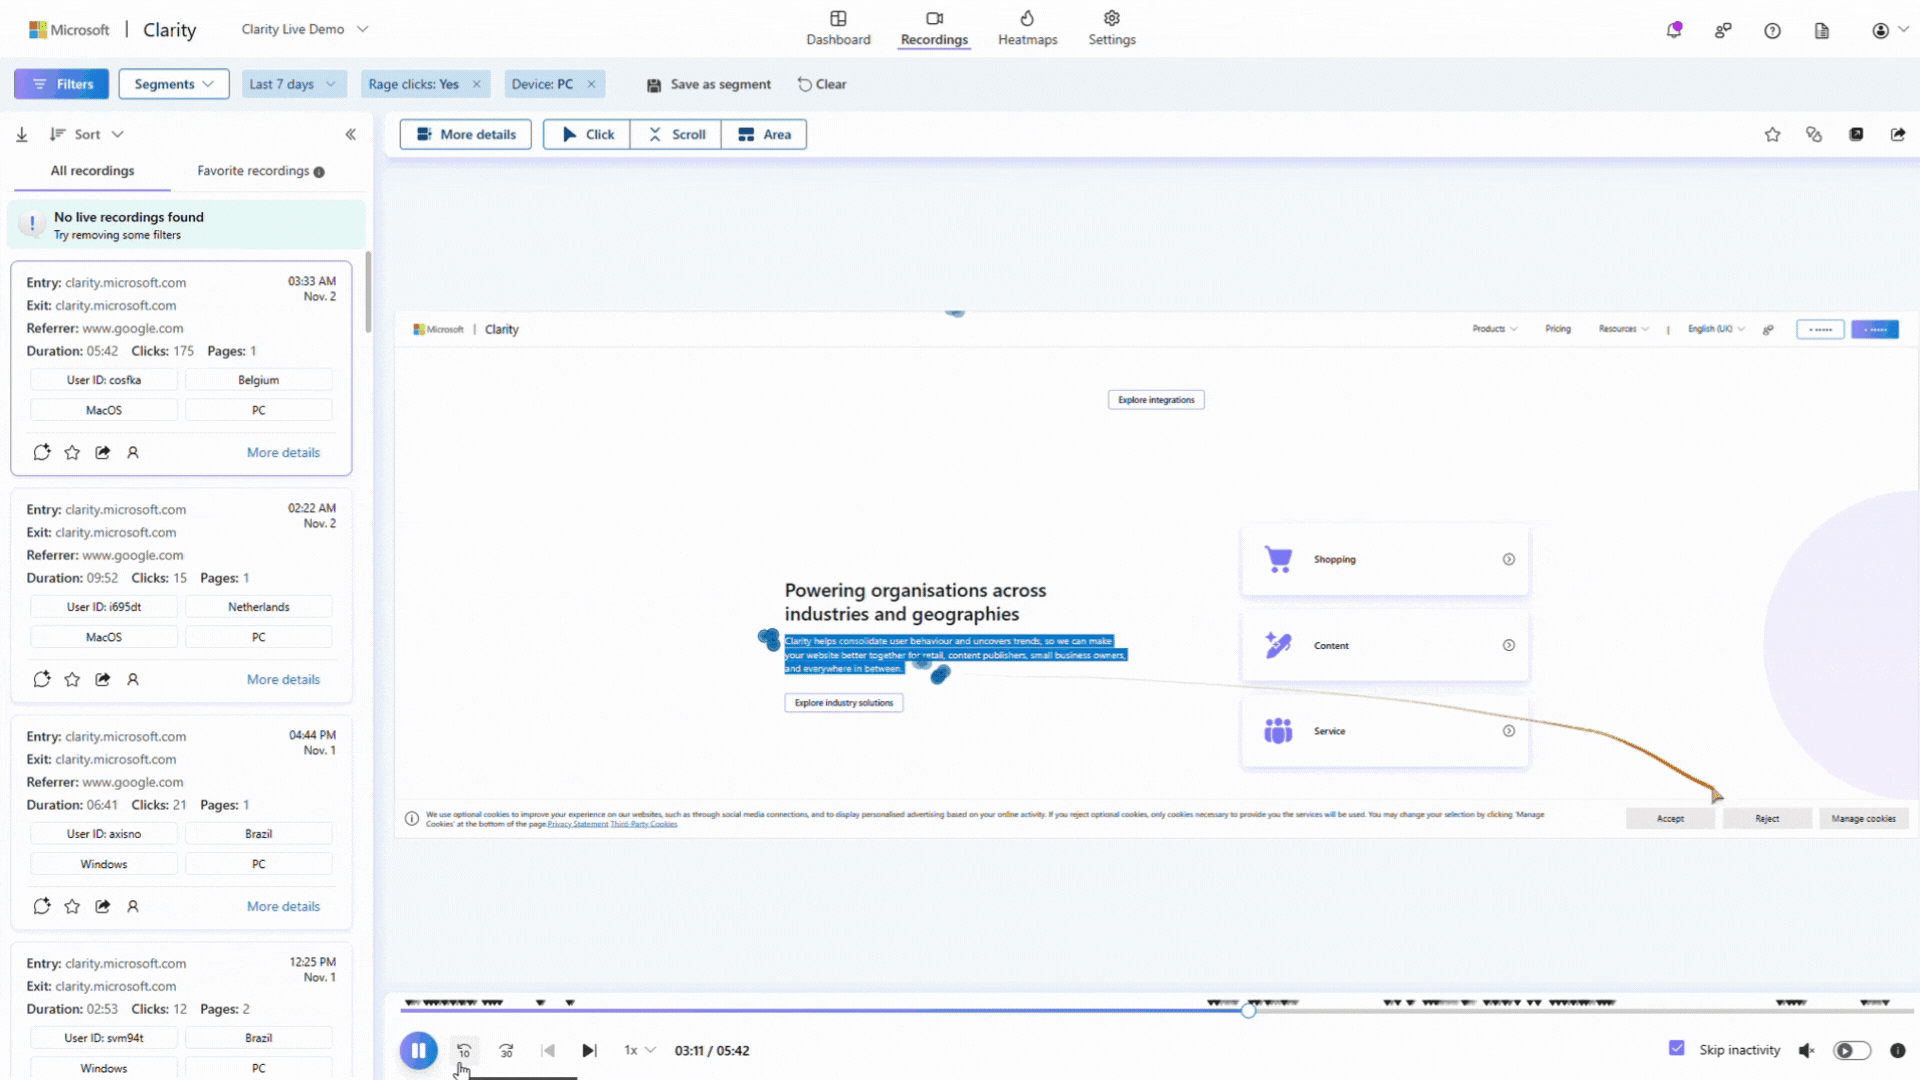
Task: Open the playback speed 1x dropdown
Action: click(640, 1050)
